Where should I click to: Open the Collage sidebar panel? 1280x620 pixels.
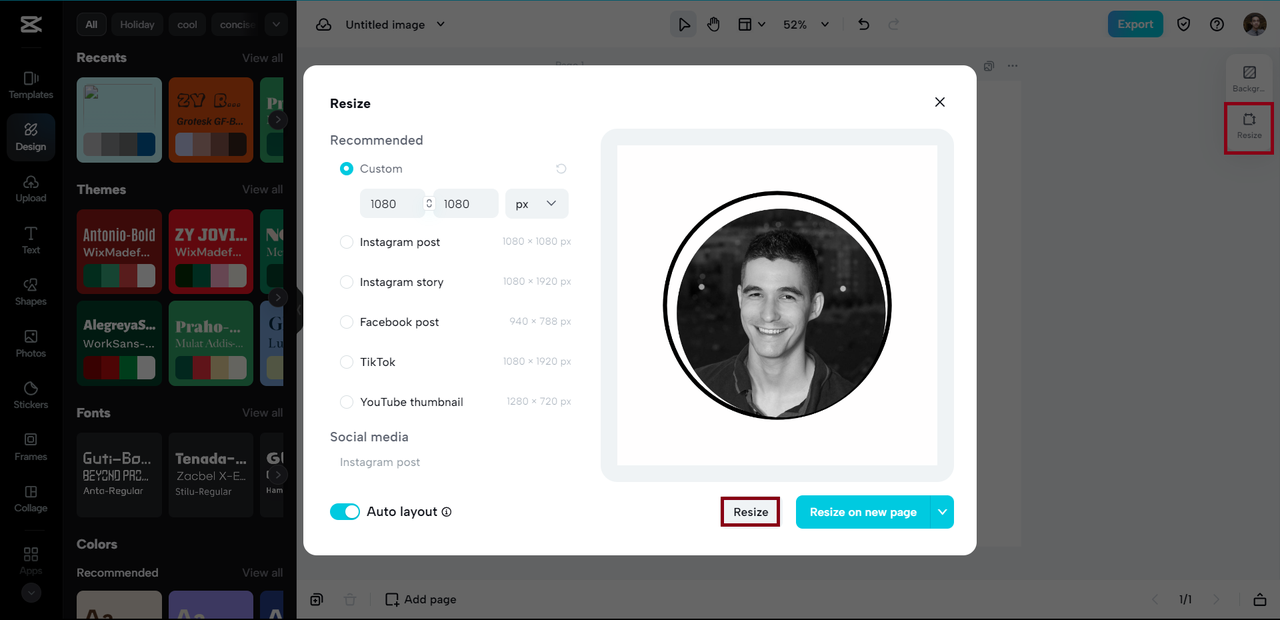[30, 499]
